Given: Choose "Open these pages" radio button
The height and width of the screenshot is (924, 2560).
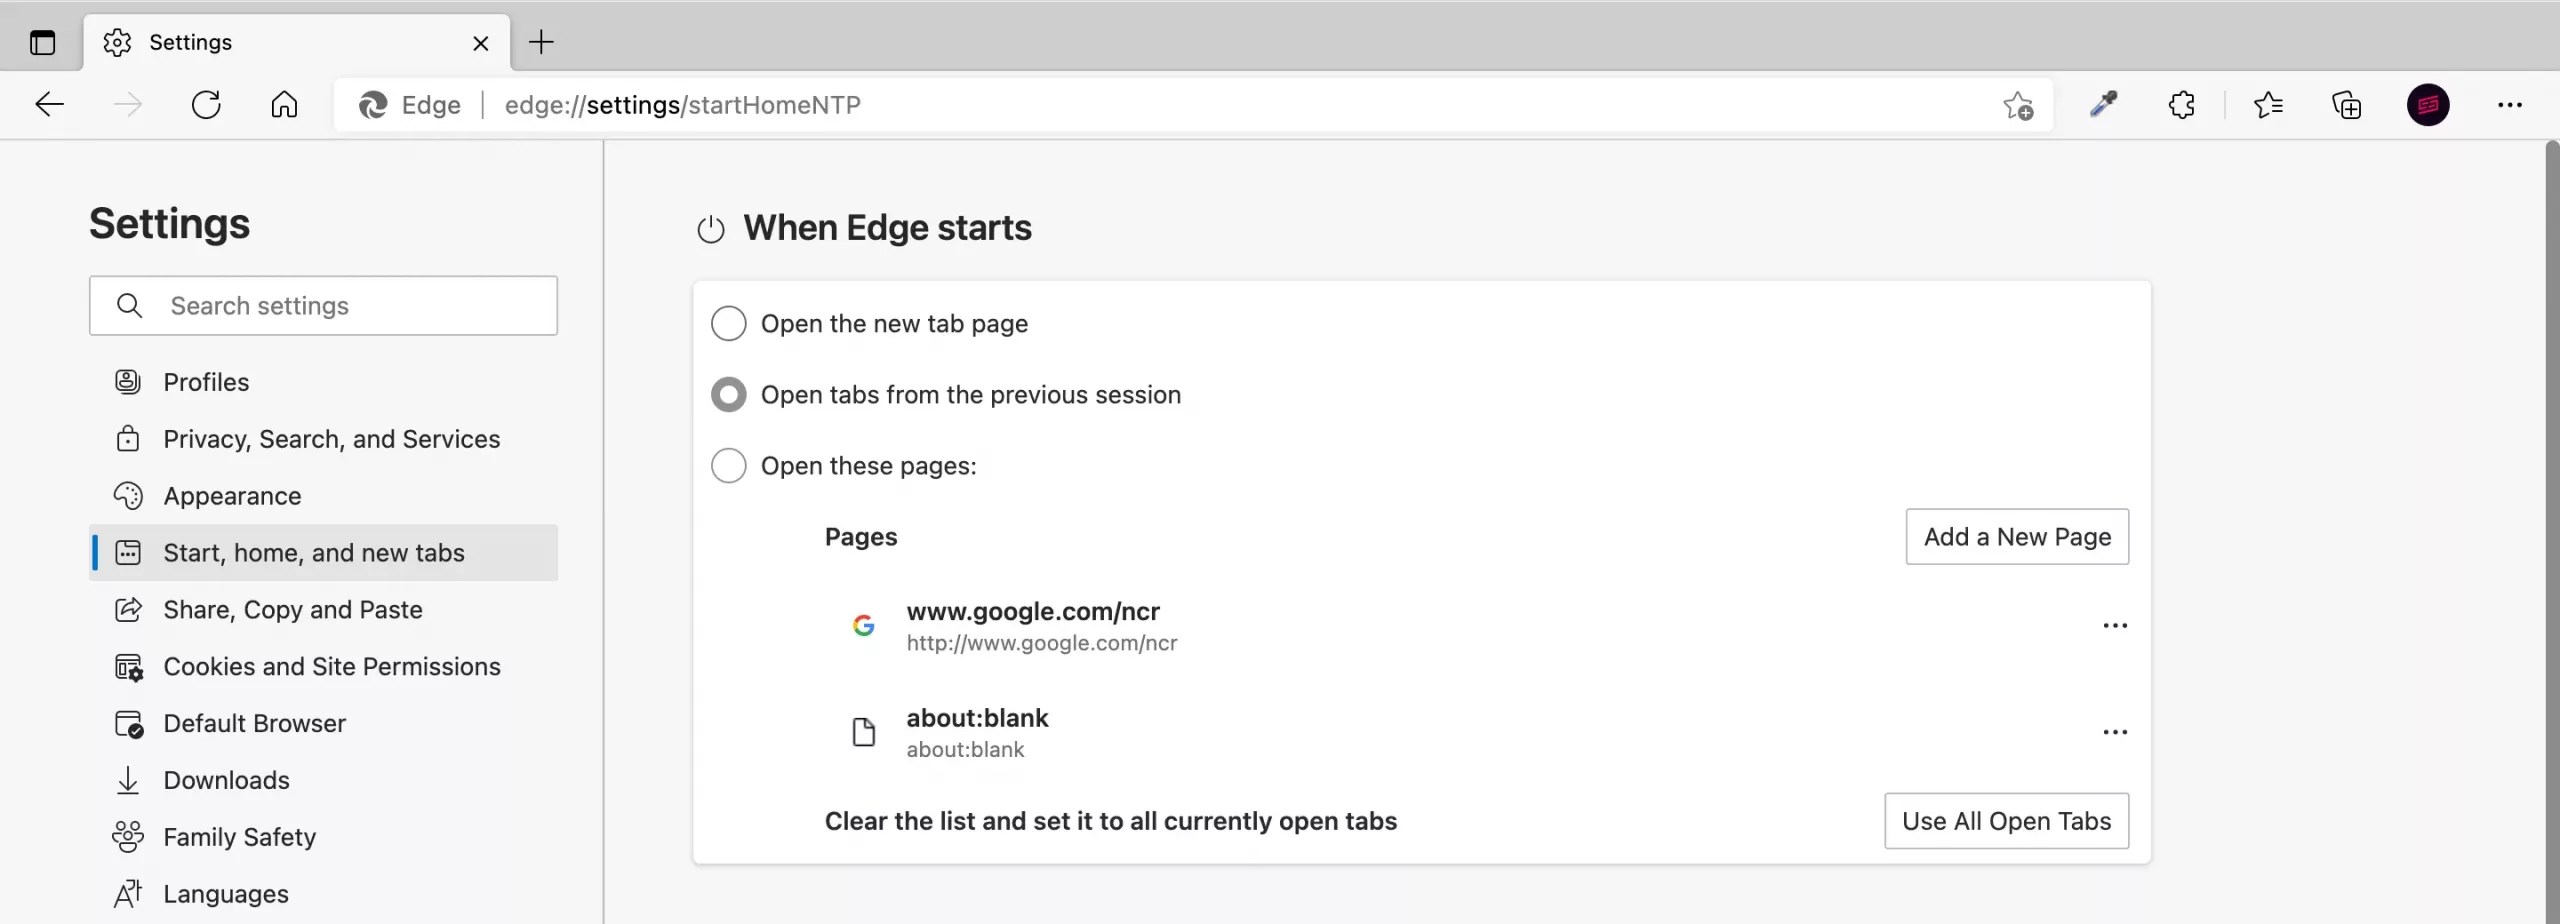Looking at the screenshot, I should point(728,466).
